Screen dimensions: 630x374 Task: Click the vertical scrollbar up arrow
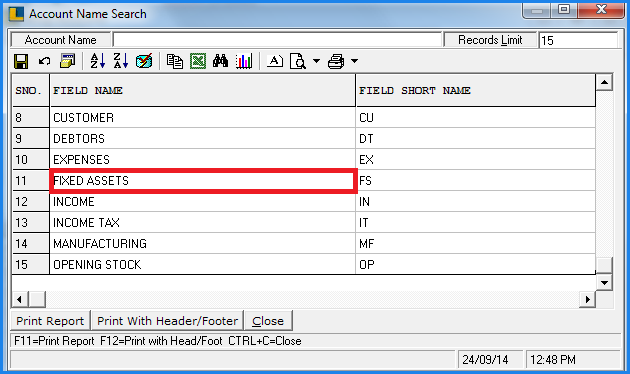(604, 82)
